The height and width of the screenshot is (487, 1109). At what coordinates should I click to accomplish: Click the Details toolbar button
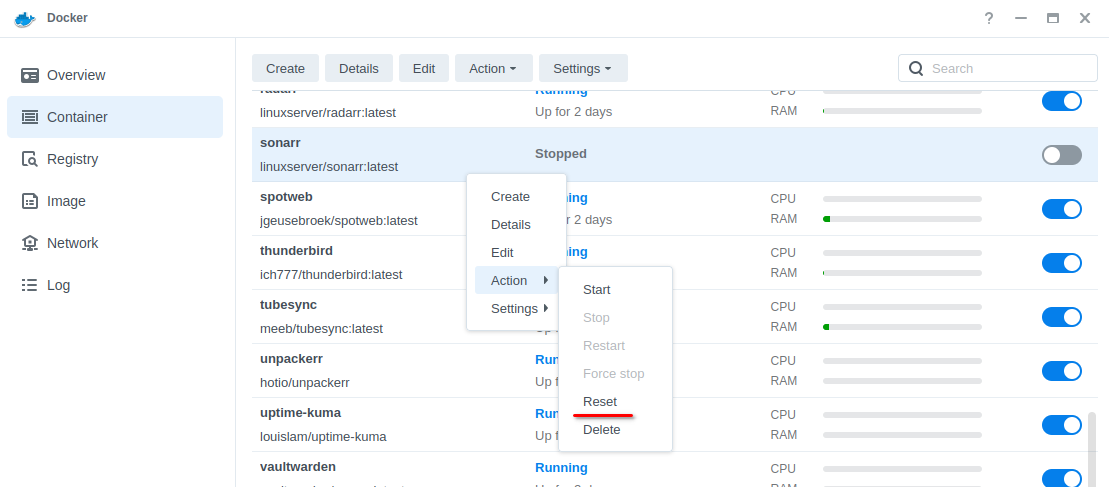pyautogui.click(x=359, y=68)
